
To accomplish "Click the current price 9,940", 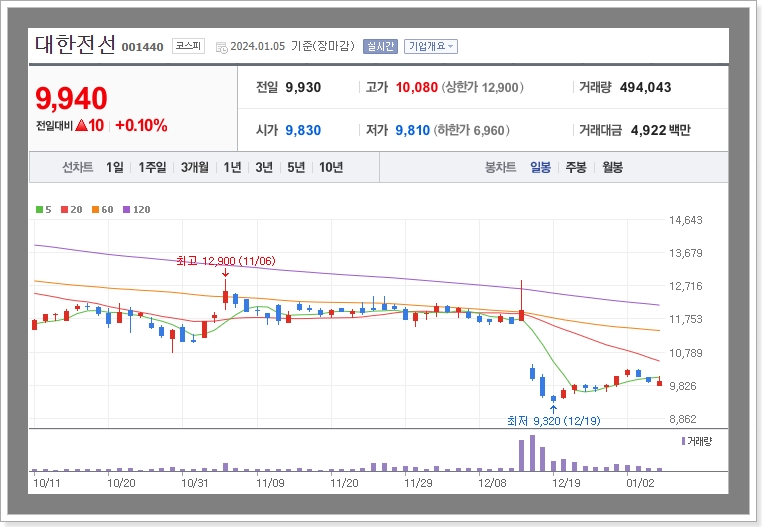I will point(71,99).
